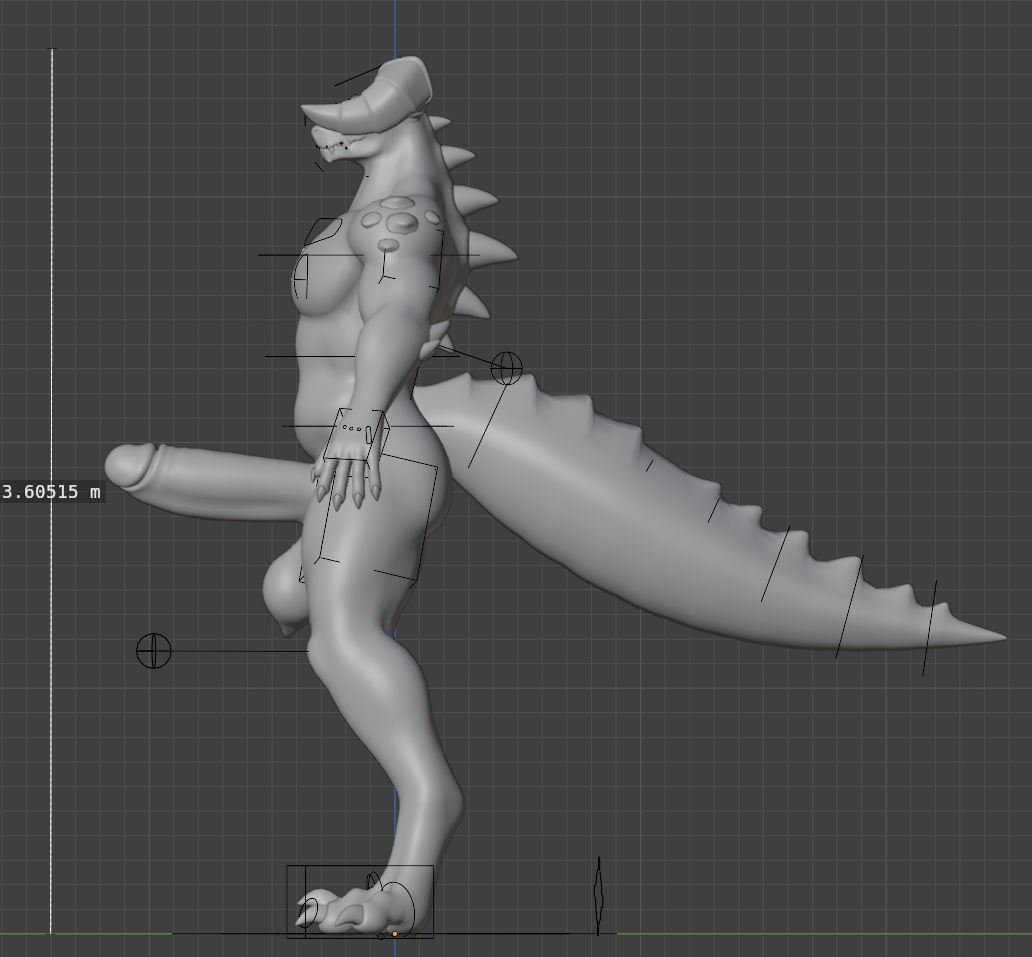Select the top endpoint of the ruler line
Image resolution: width=1032 pixels, height=957 pixels.
pyautogui.click(x=52, y=49)
